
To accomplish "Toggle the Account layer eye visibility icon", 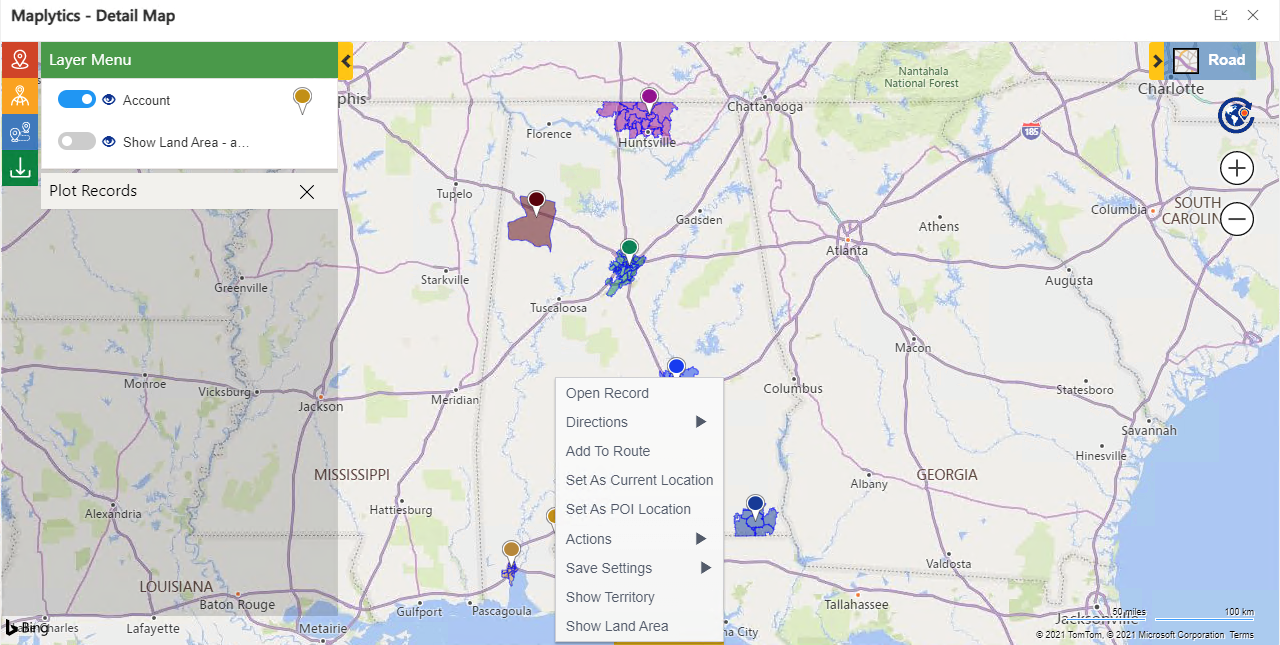I will click(110, 100).
